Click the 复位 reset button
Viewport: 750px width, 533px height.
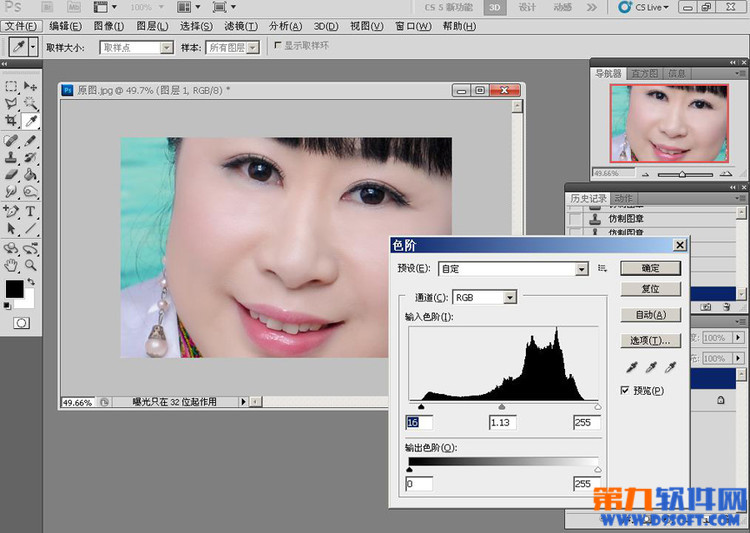pyautogui.click(x=651, y=289)
